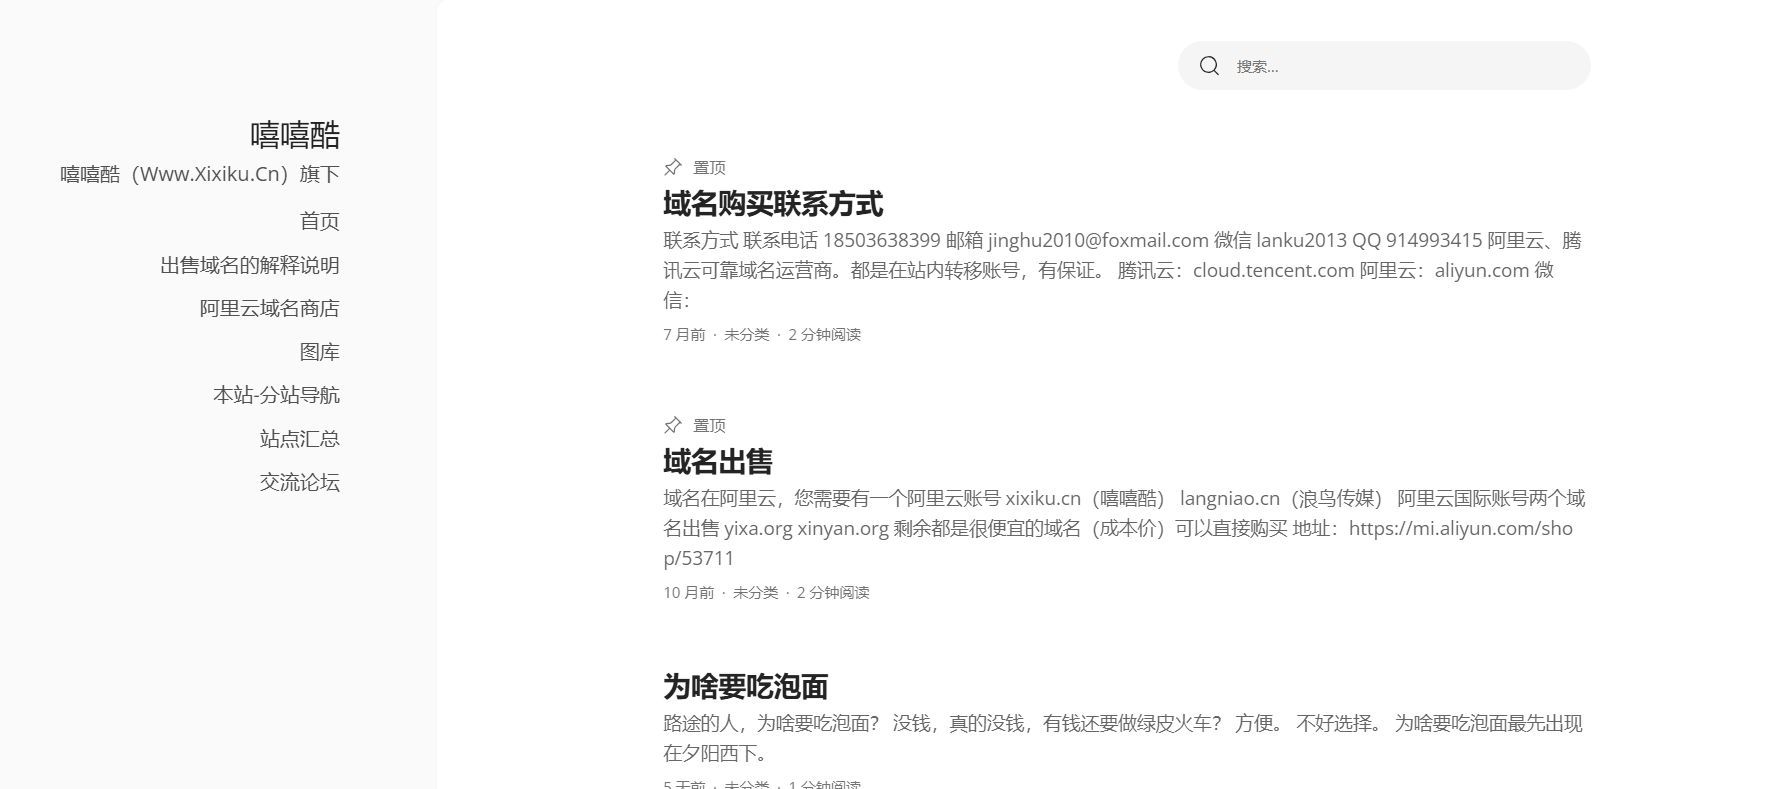
Task: Open the 图库 gallery page
Action: coord(319,352)
